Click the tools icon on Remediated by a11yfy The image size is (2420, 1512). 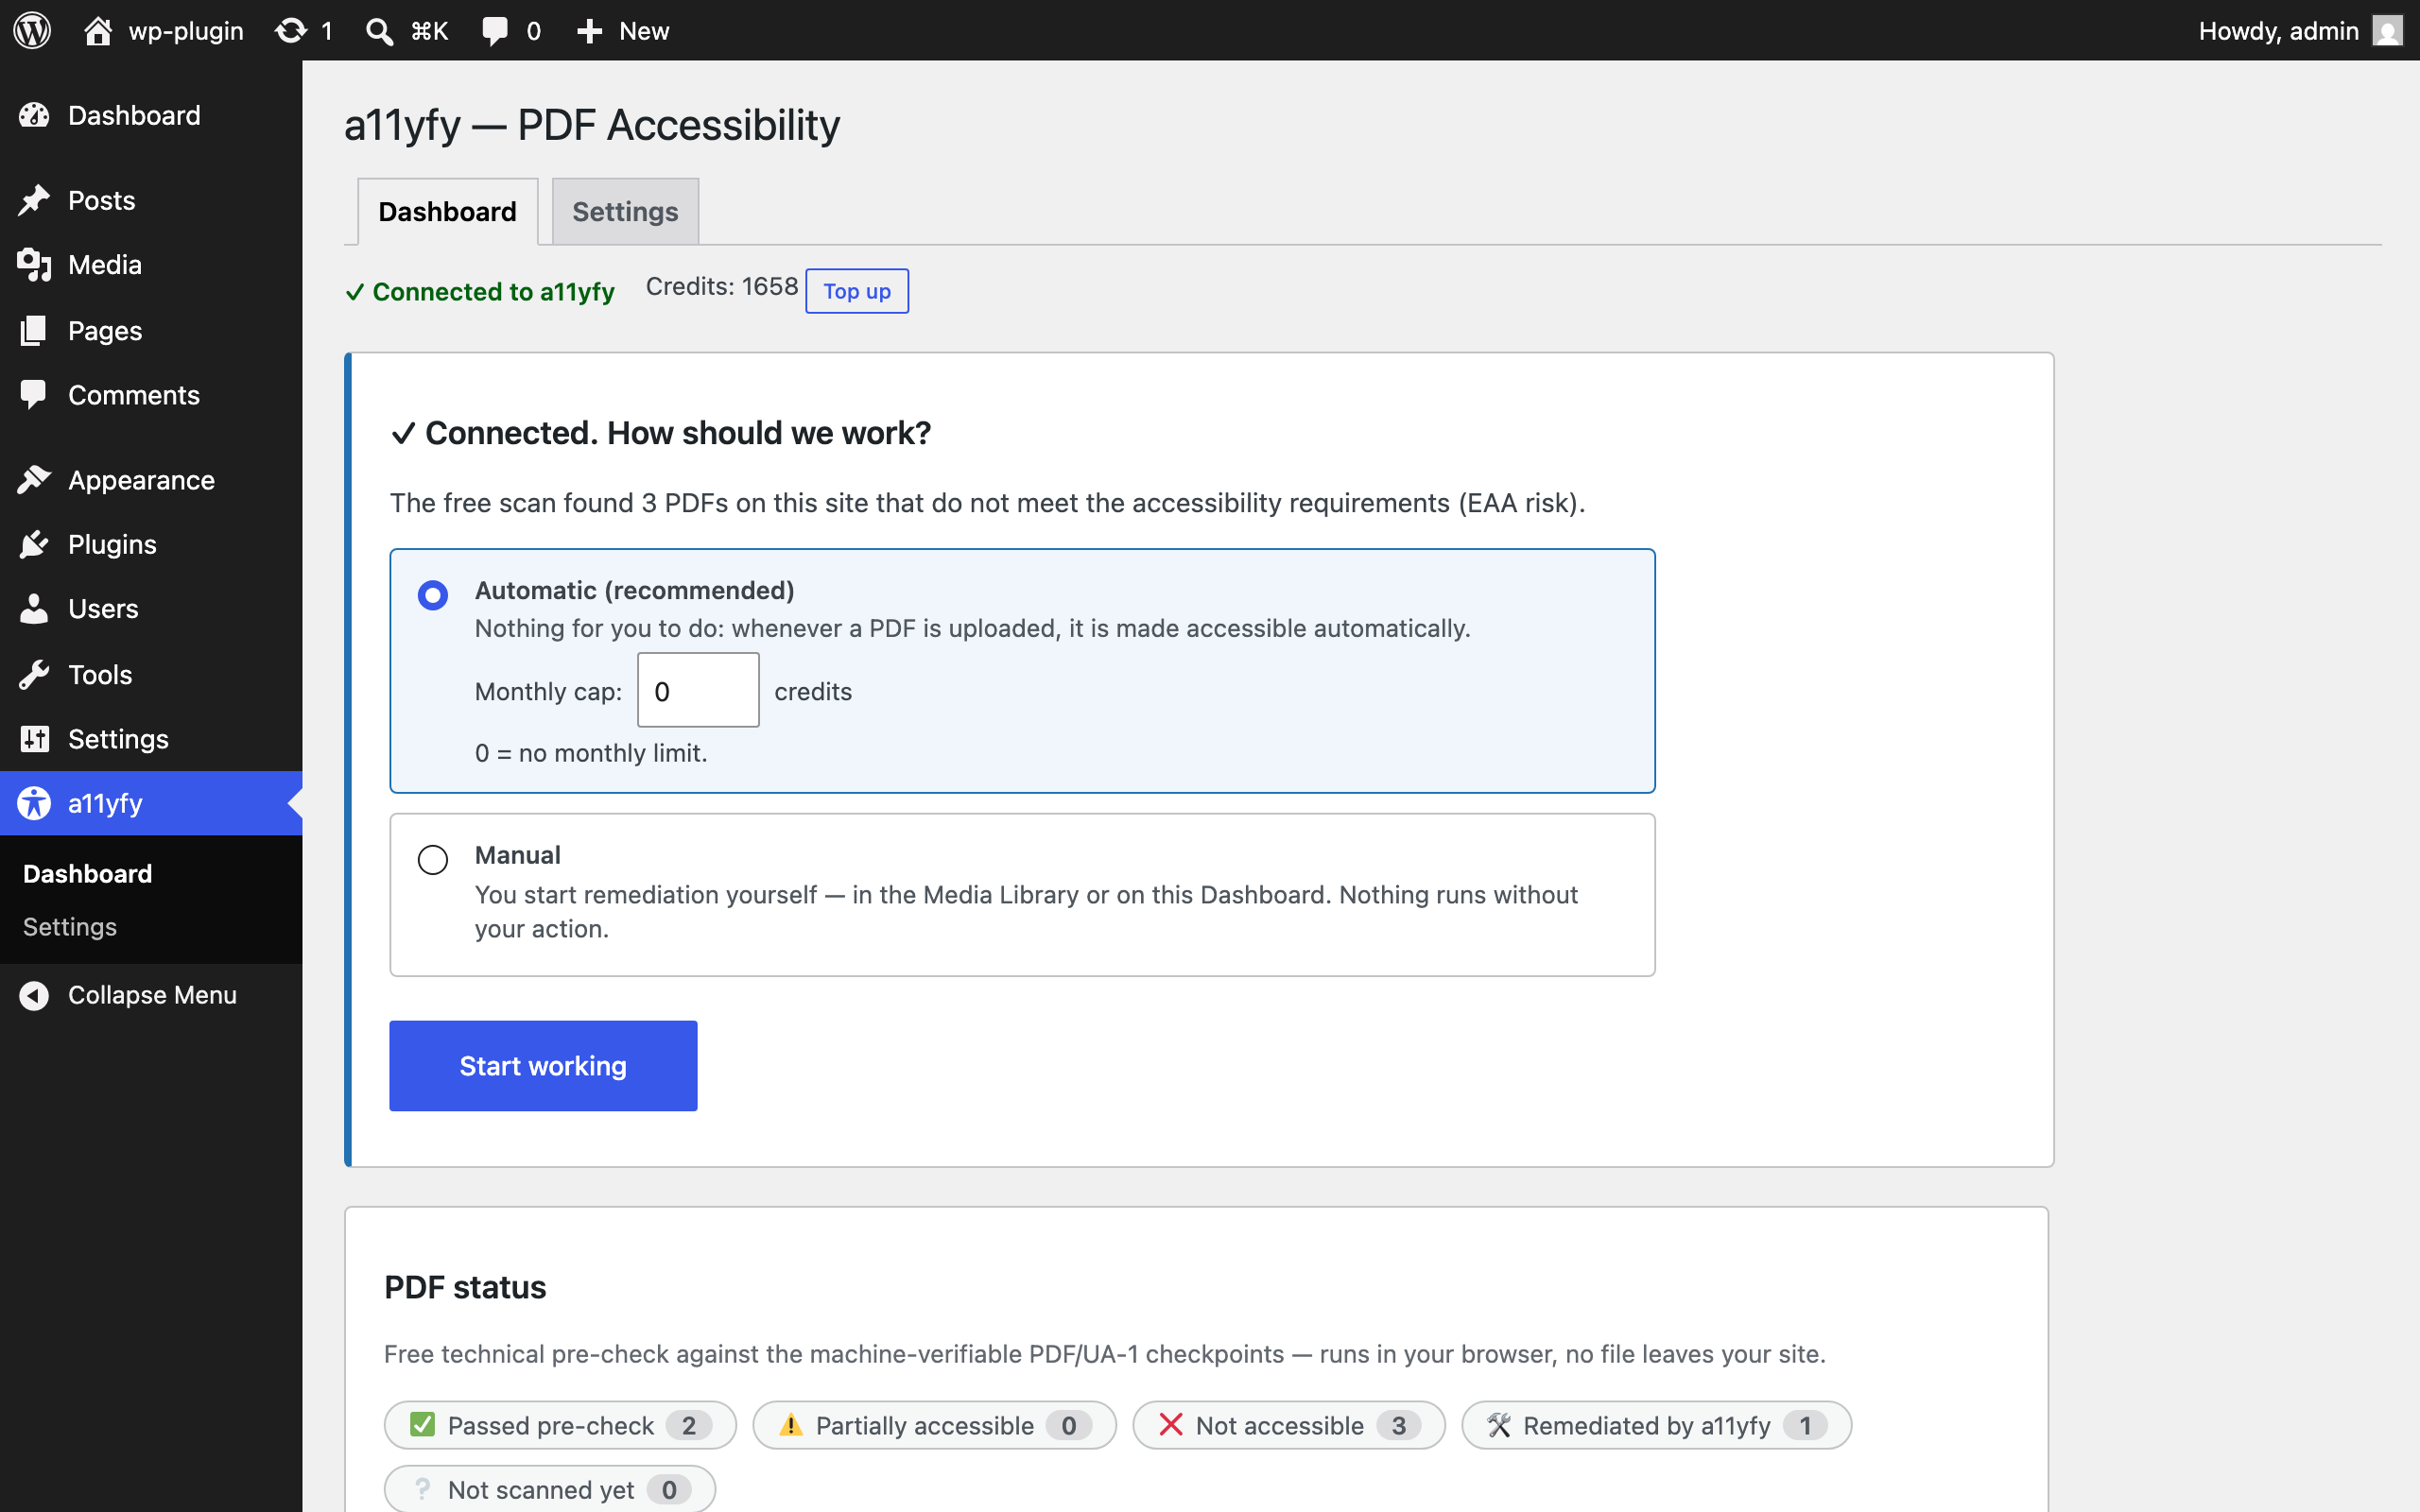1498,1424
